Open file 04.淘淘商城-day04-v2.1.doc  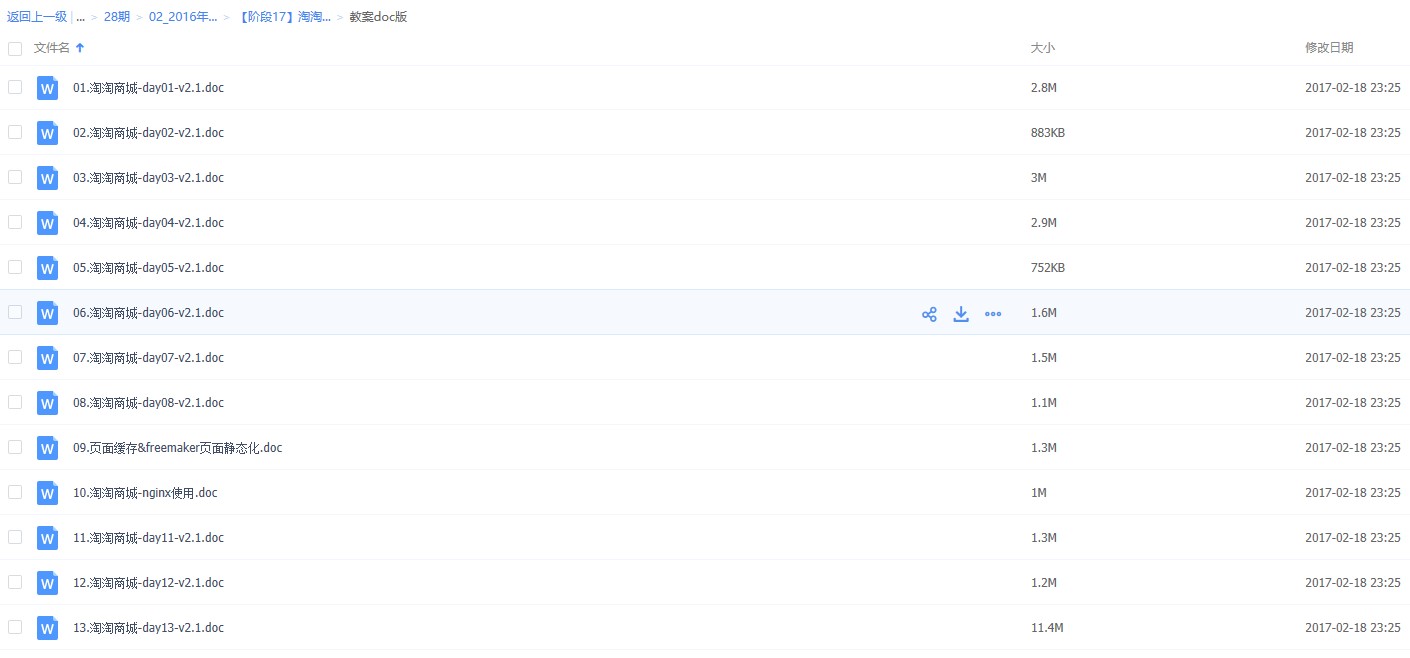click(x=148, y=223)
